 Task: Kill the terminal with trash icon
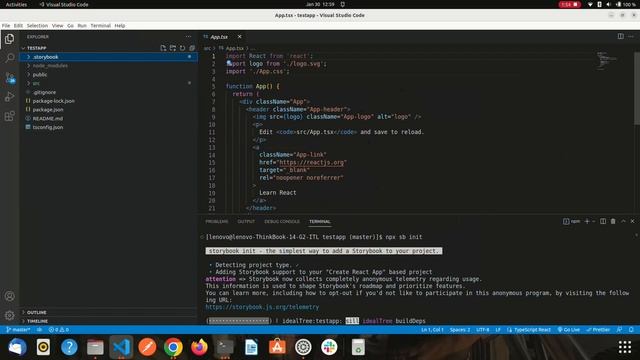[x=613, y=221]
